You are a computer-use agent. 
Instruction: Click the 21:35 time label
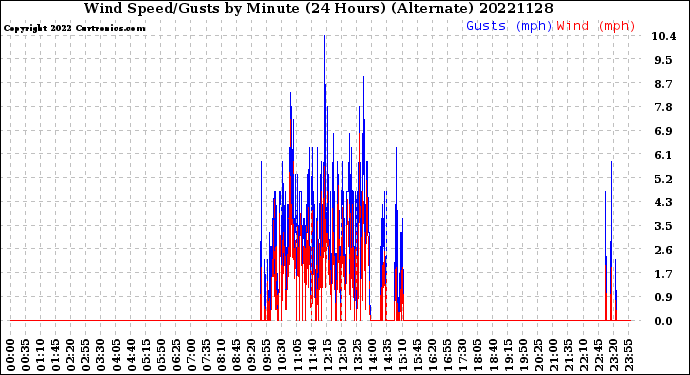point(568,354)
